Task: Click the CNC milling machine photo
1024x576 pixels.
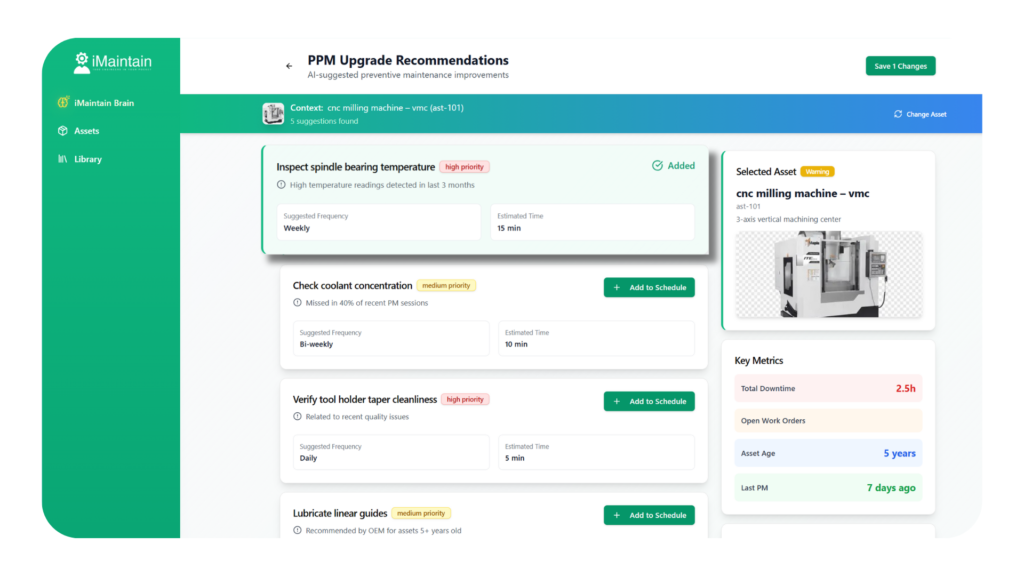Action: pos(828,276)
